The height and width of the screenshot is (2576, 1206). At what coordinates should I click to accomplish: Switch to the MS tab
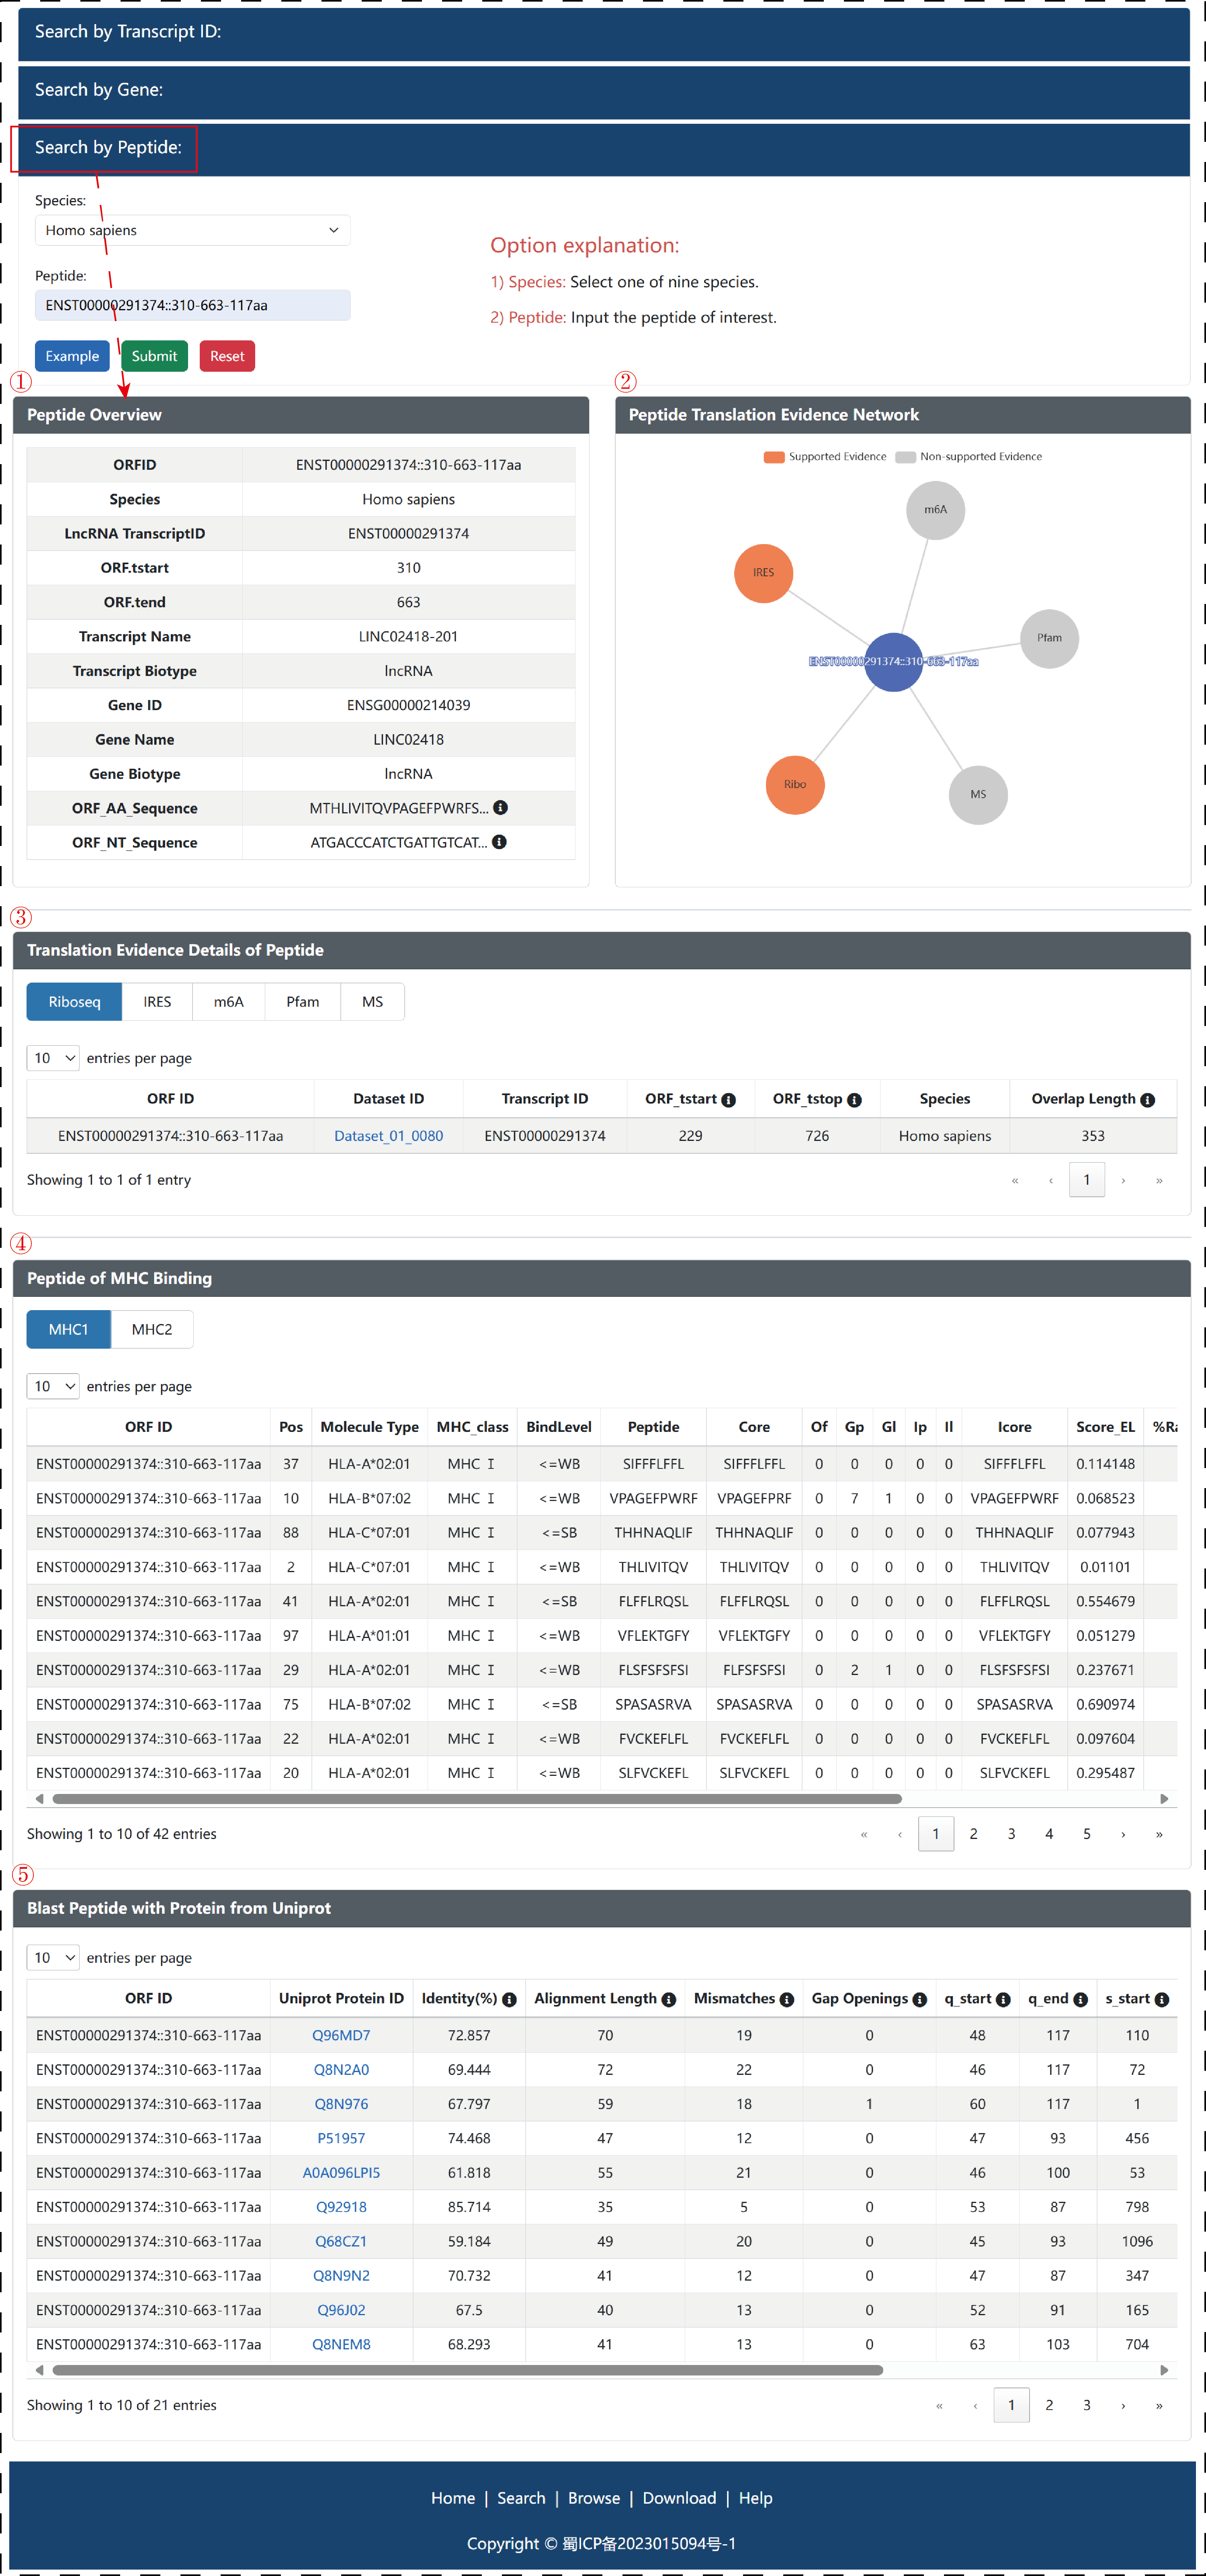pos(372,1002)
